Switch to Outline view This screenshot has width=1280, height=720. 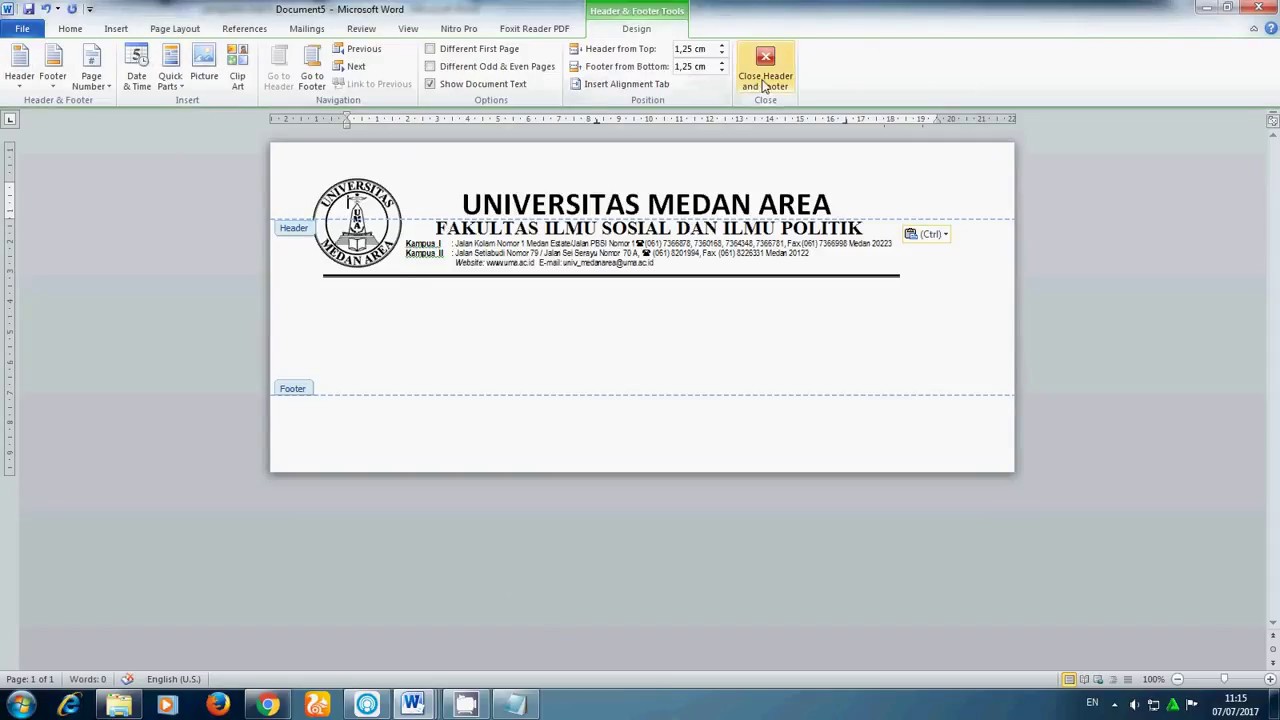click(1113, 680)
